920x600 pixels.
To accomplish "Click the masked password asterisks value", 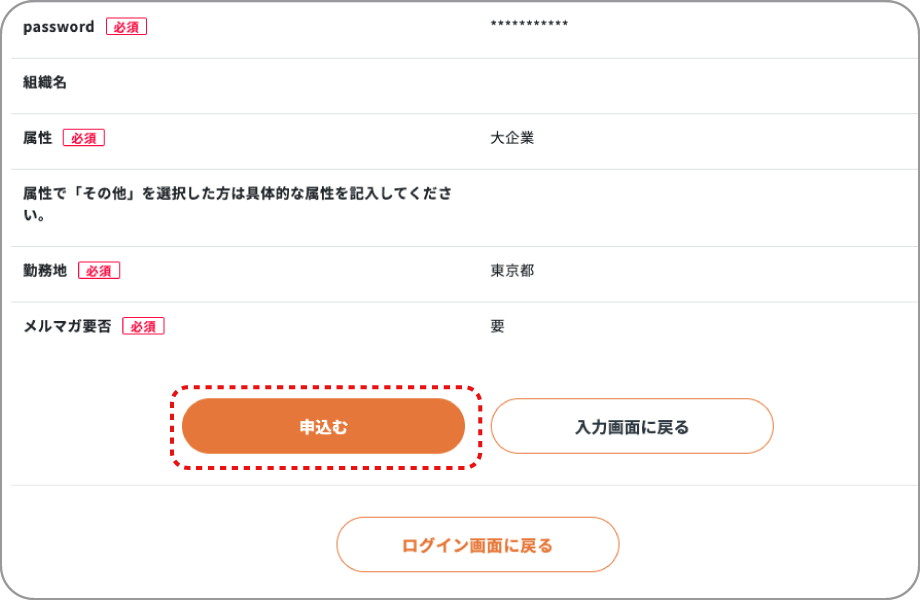I will tap(528, 22).
